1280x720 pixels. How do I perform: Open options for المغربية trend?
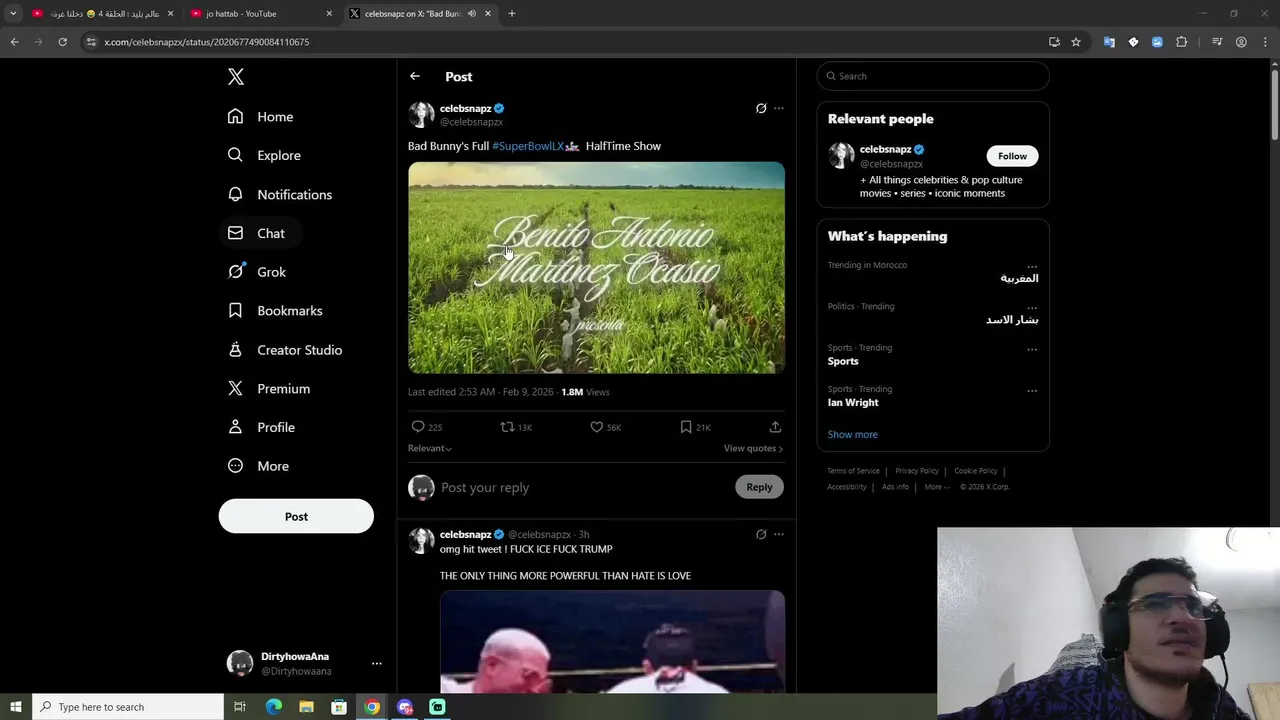coord(1032,267)
